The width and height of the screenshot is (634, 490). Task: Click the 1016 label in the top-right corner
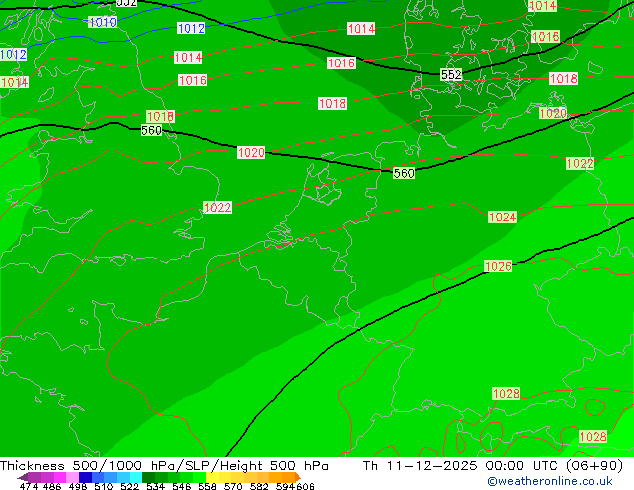(x=545, y=37)
